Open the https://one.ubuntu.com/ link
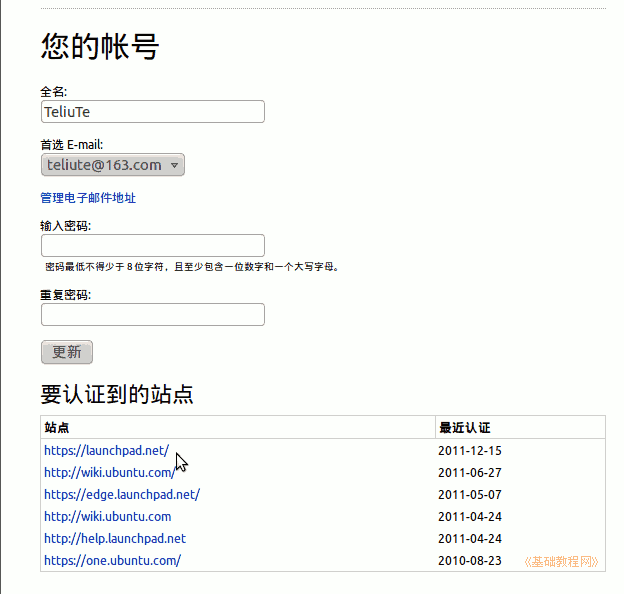 [x=112, y=561]
